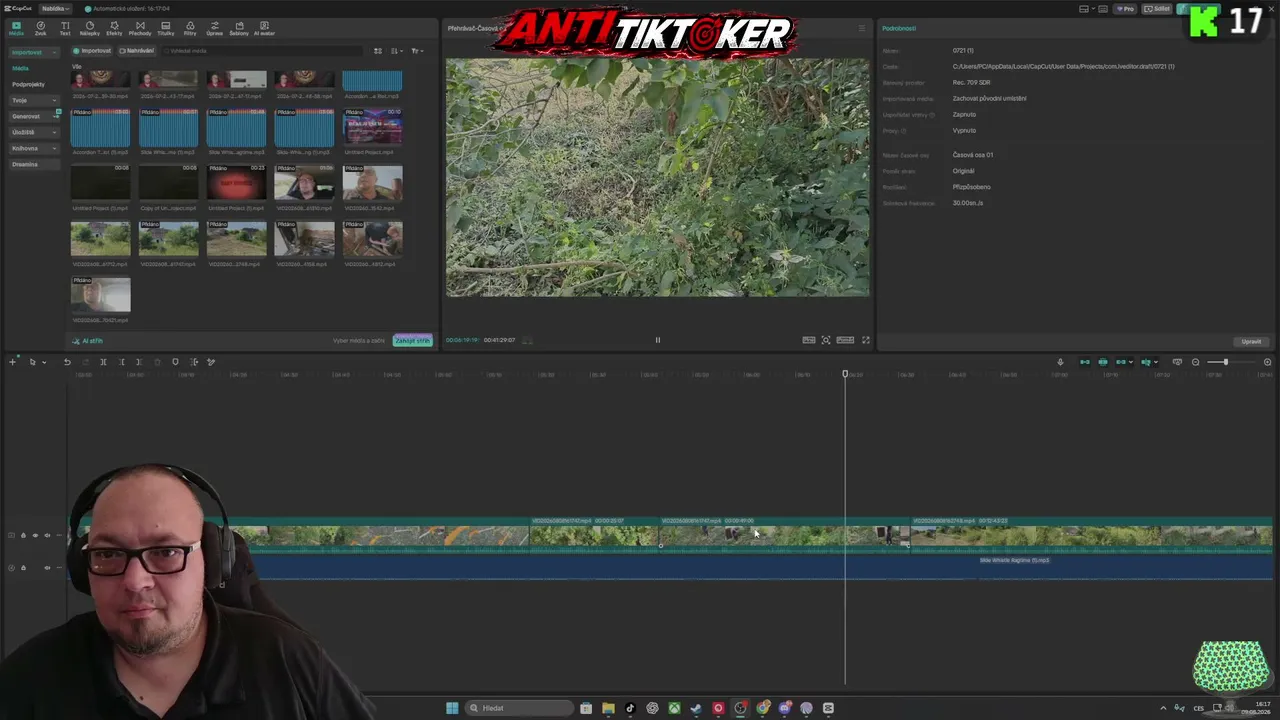Open the media sort dropdown
This screenshot has height=720, width=1280.
(397, 51)
